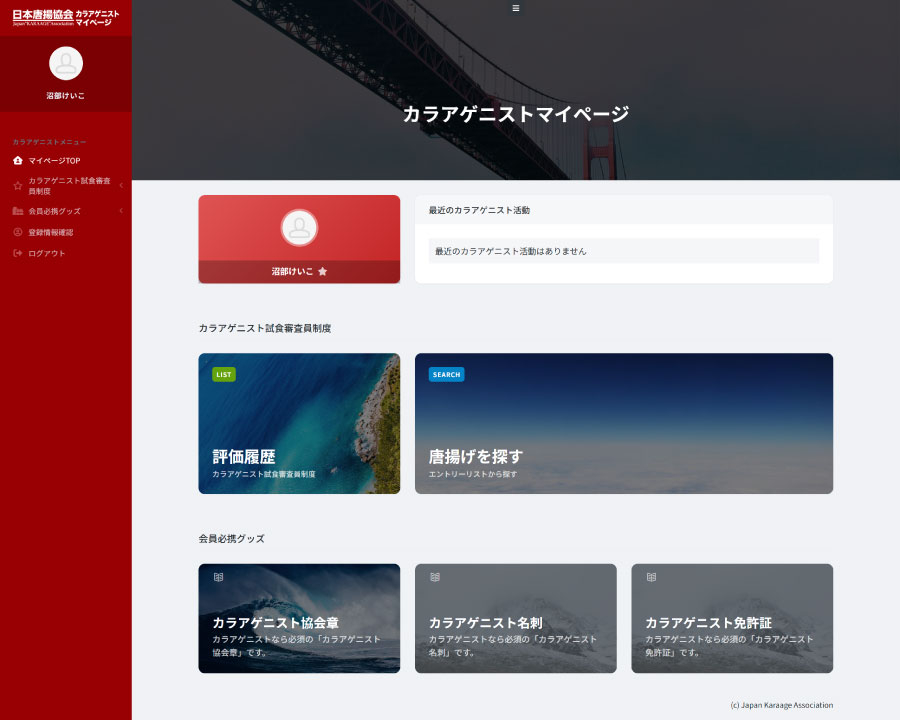
Task: Click the book icon on カラアゲニスト名刺 card
Action: tap(435, 577)
